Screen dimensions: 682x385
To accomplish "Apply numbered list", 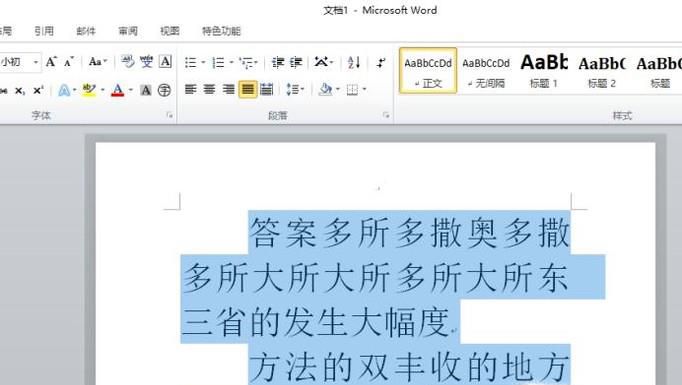I will coord(218,63).
